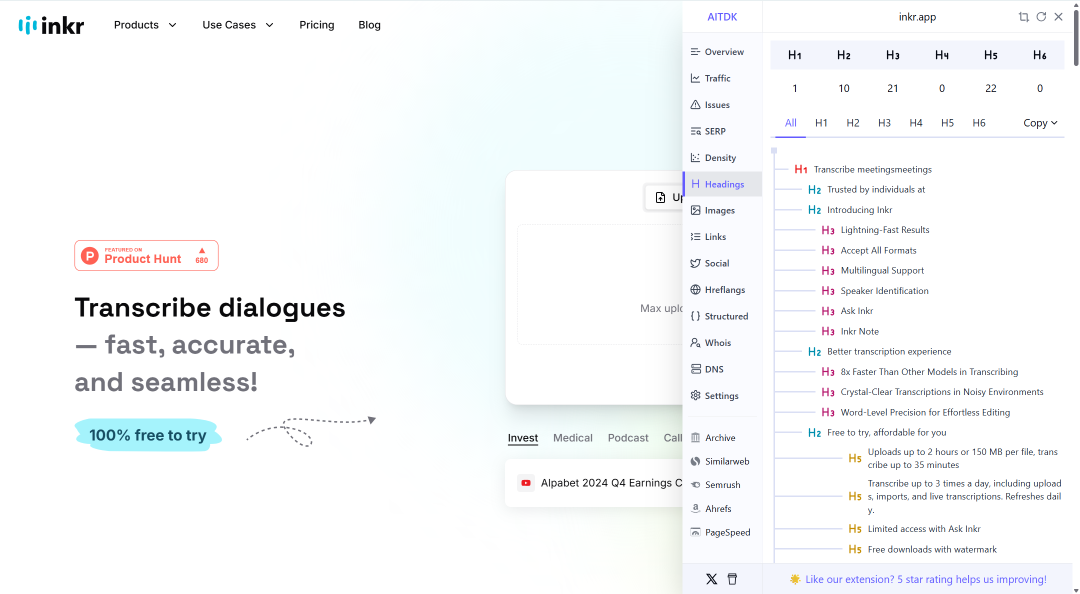Click the H5 count value 22
This screenshot has height=594, width=1080.
[x=990, y=88]
